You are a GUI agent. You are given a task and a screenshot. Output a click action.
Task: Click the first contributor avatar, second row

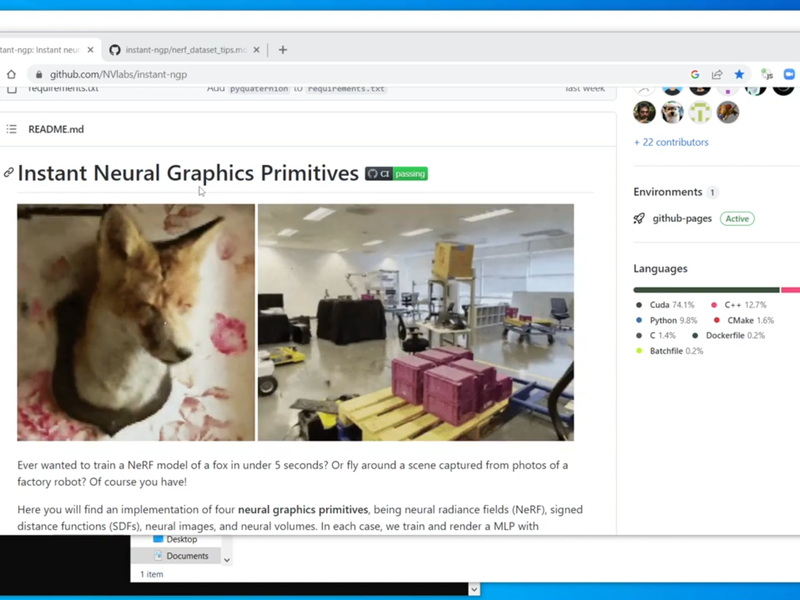pyautogui.click(x=644, y=112)
